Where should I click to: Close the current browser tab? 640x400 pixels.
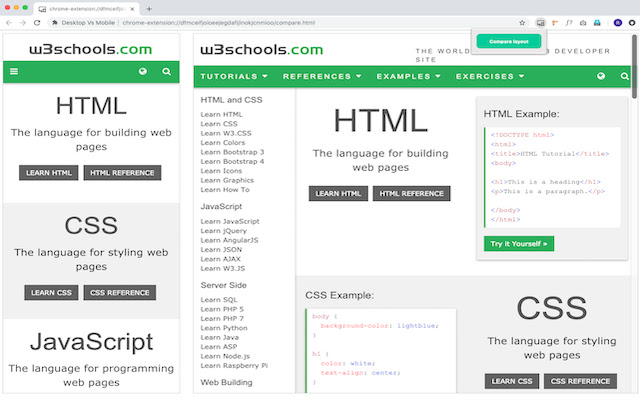(132, 9)
